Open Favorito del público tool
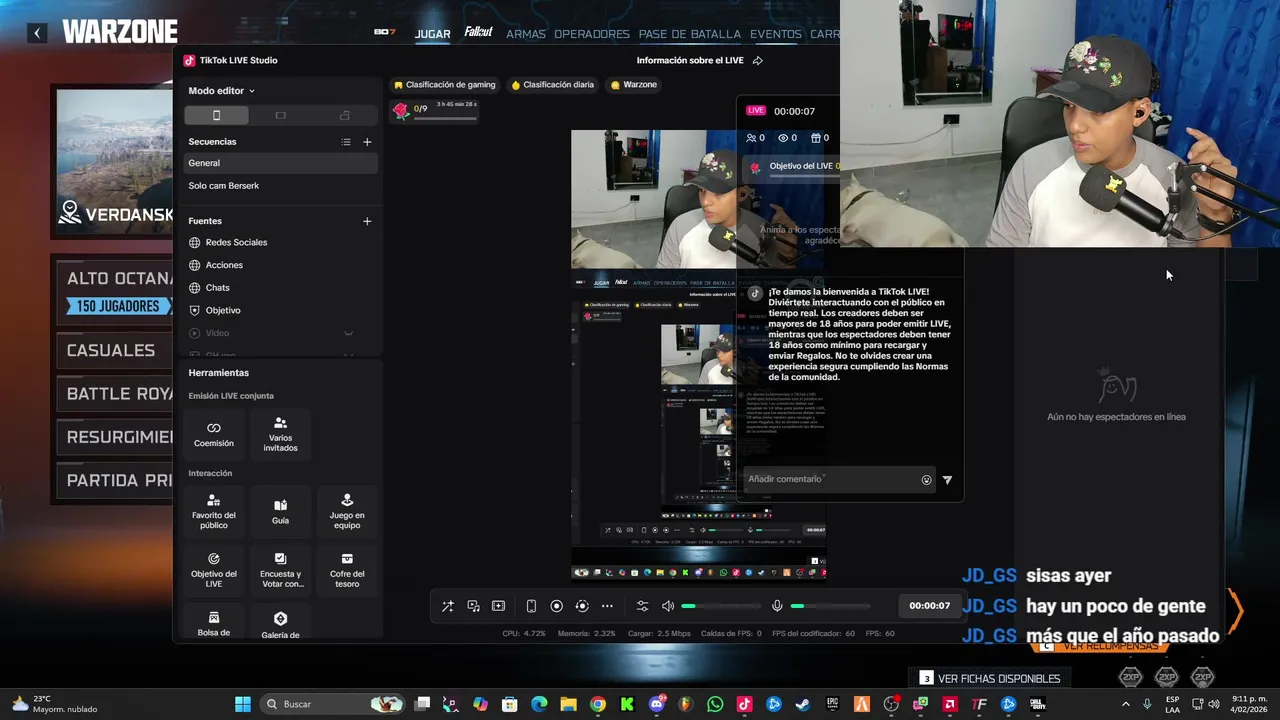This screenshot has height=720, width=1280. (214, 511)
